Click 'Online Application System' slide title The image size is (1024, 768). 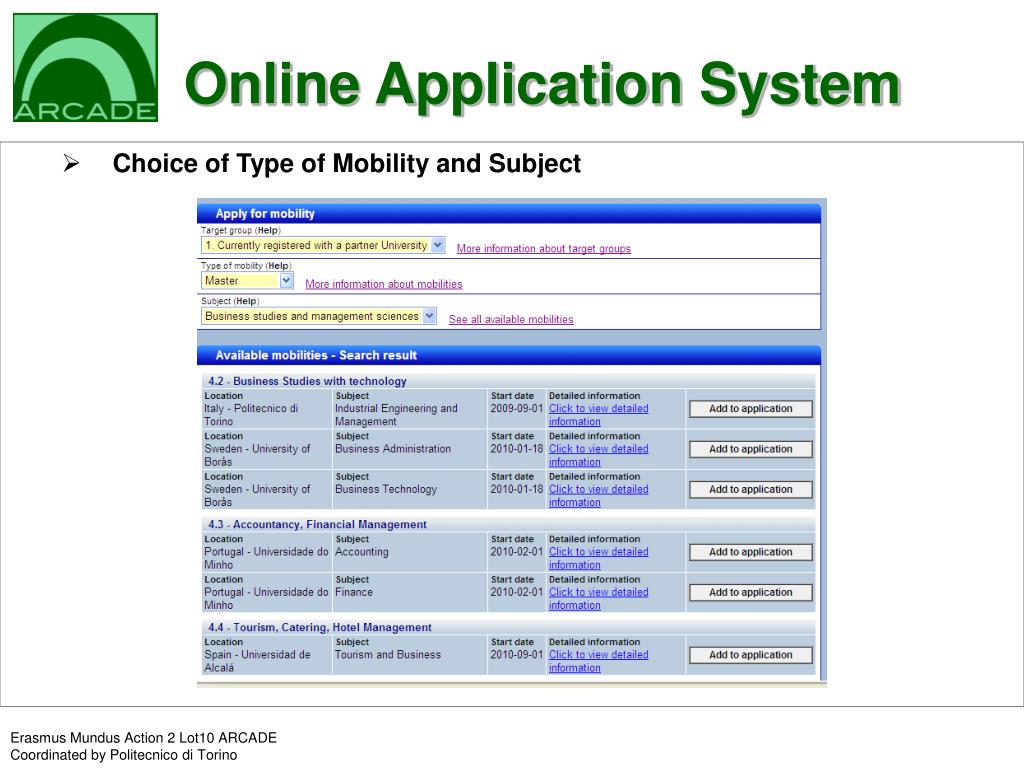point(543,84)
